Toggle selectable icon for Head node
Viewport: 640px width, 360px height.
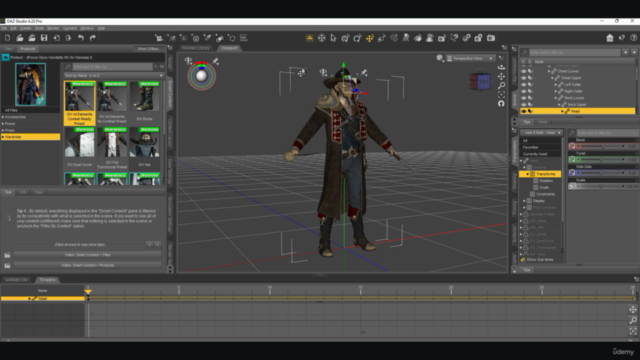[531, 111]
